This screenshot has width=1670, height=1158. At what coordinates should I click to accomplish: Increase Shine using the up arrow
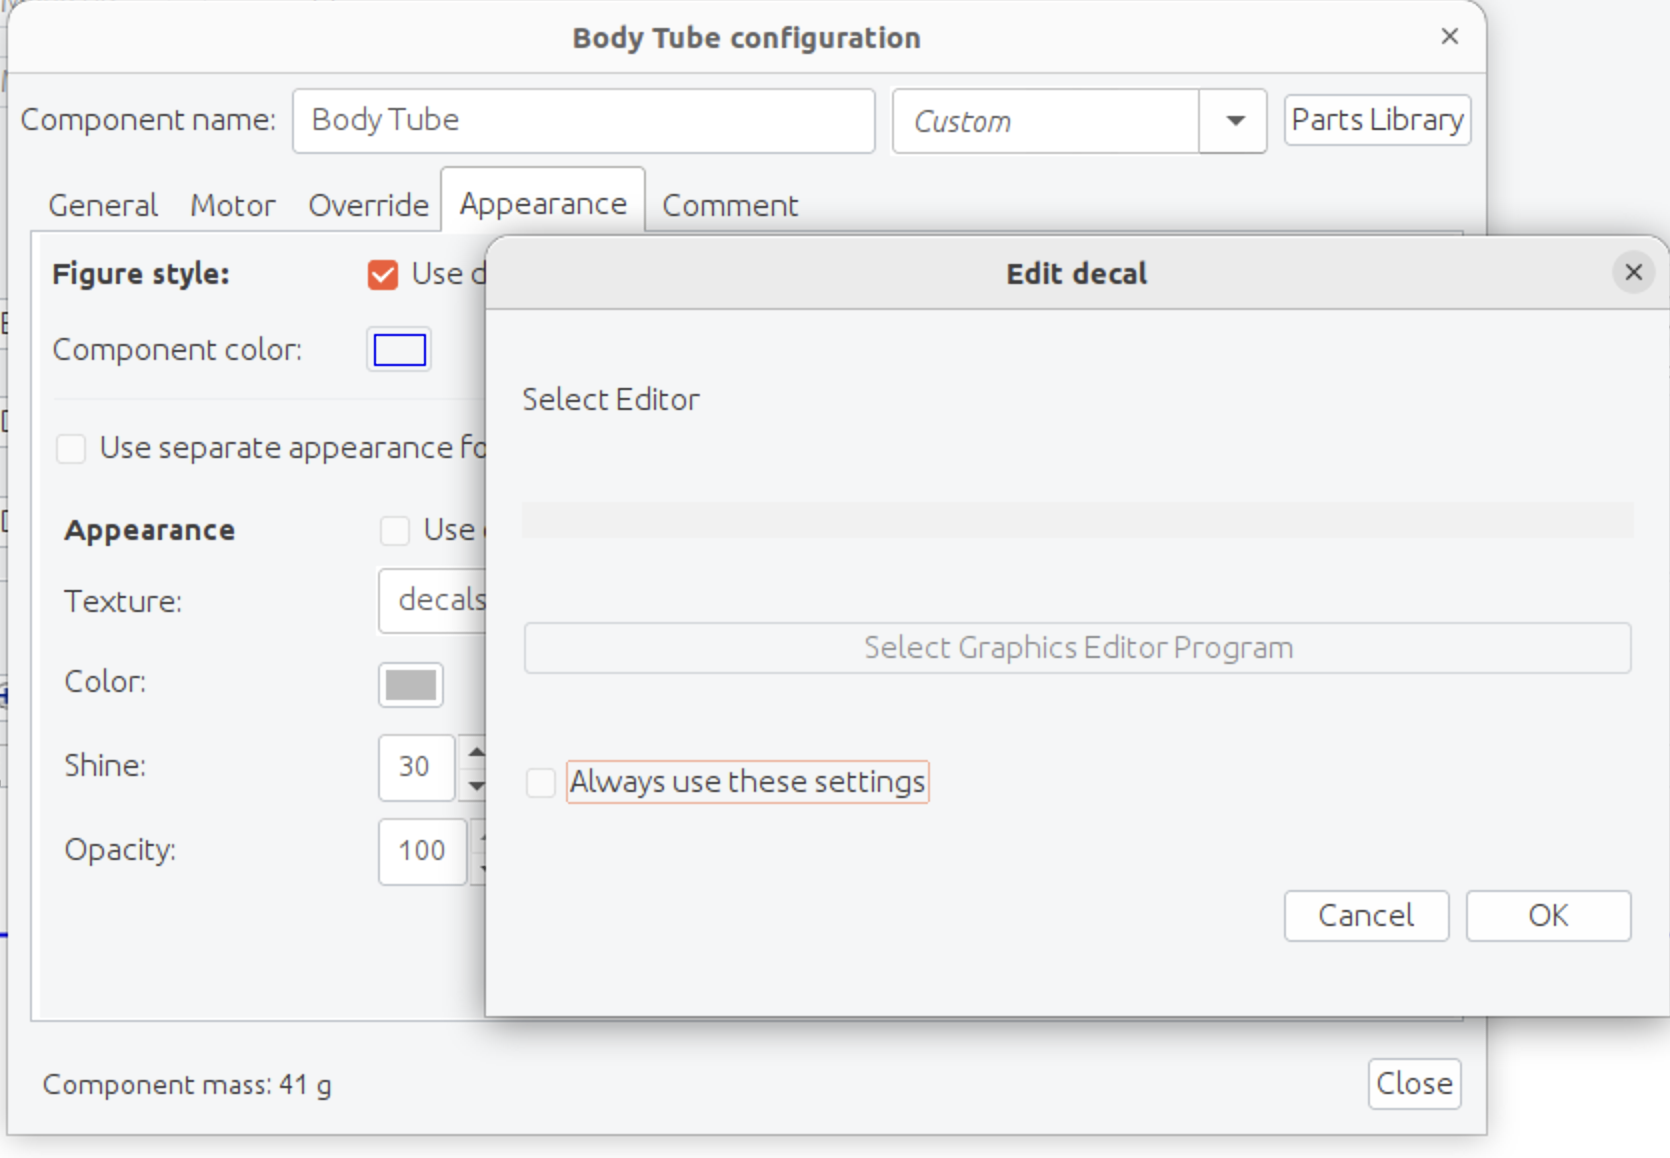click(477, 752)
